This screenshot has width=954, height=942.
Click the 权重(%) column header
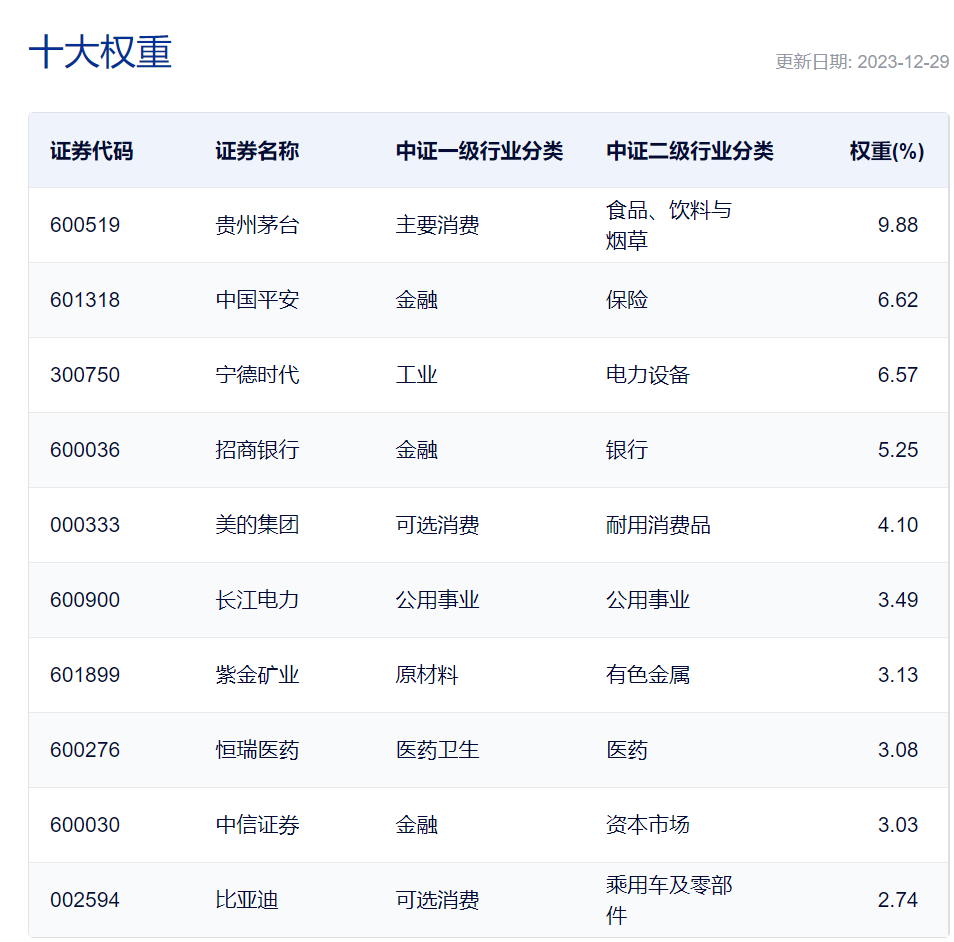886,151
